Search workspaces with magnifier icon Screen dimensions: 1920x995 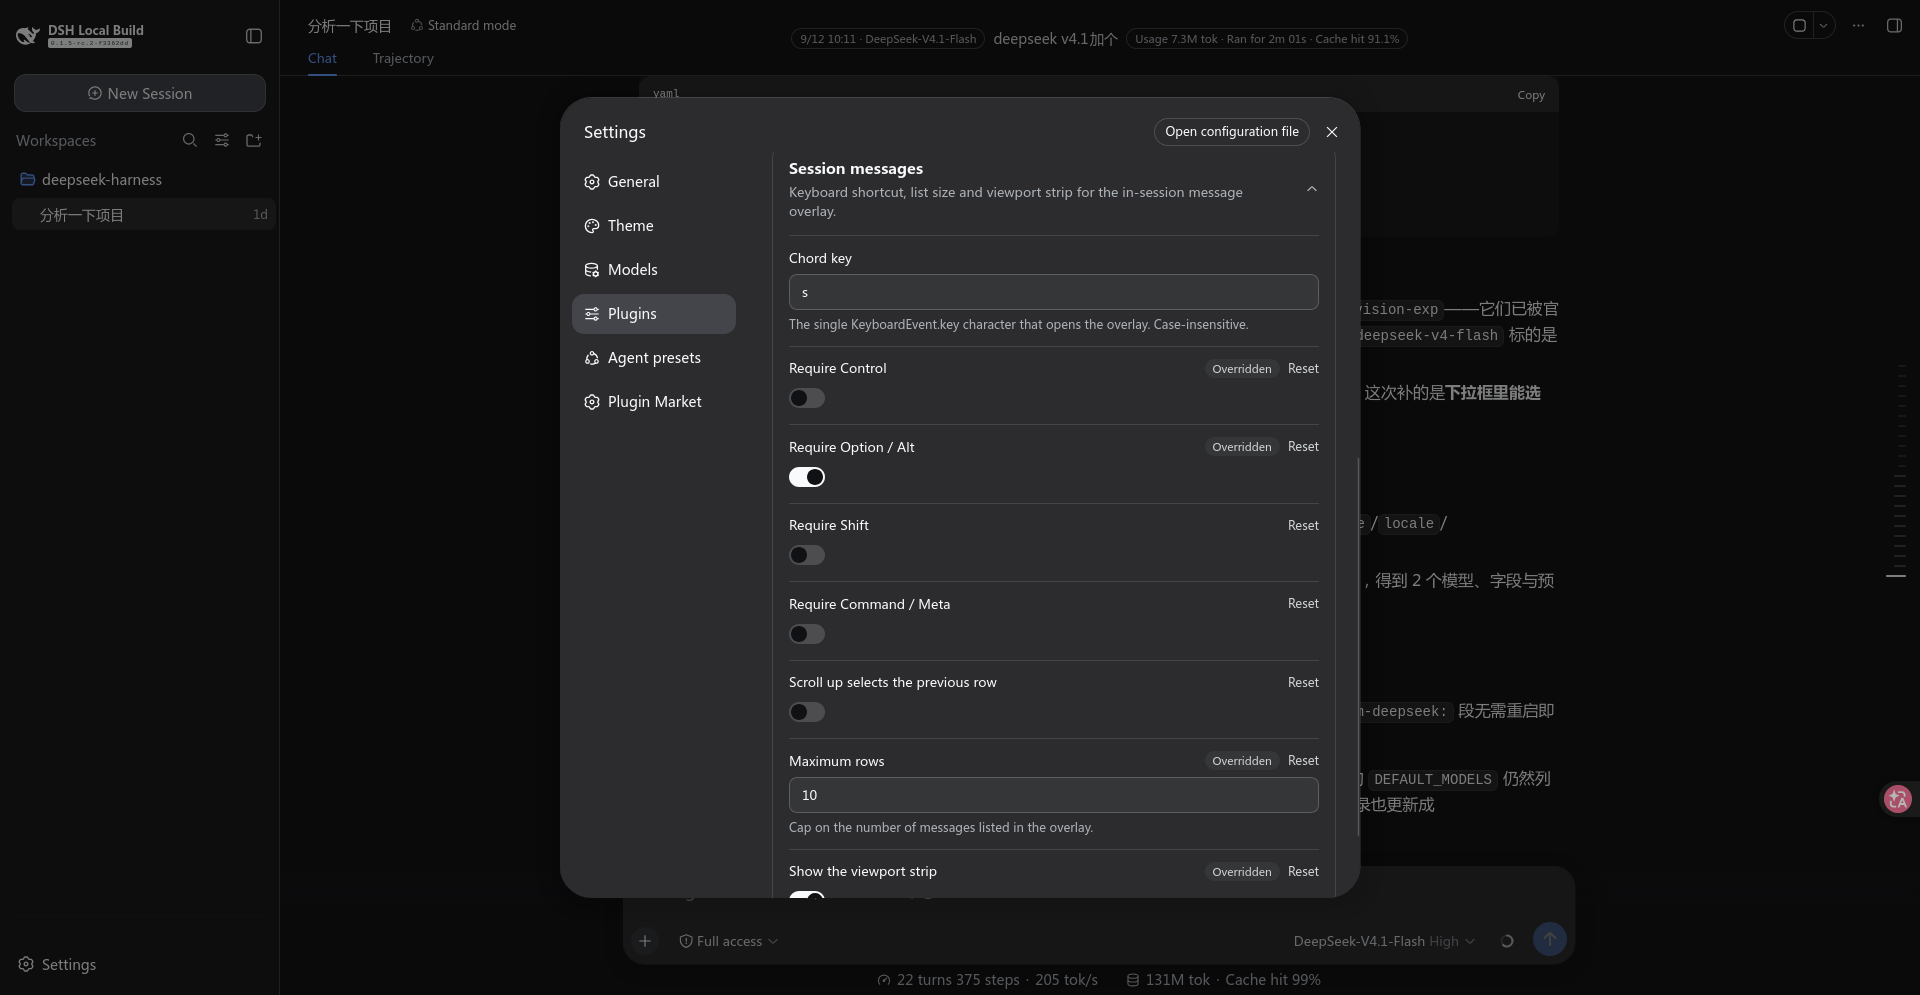click(x=190, y=140)
